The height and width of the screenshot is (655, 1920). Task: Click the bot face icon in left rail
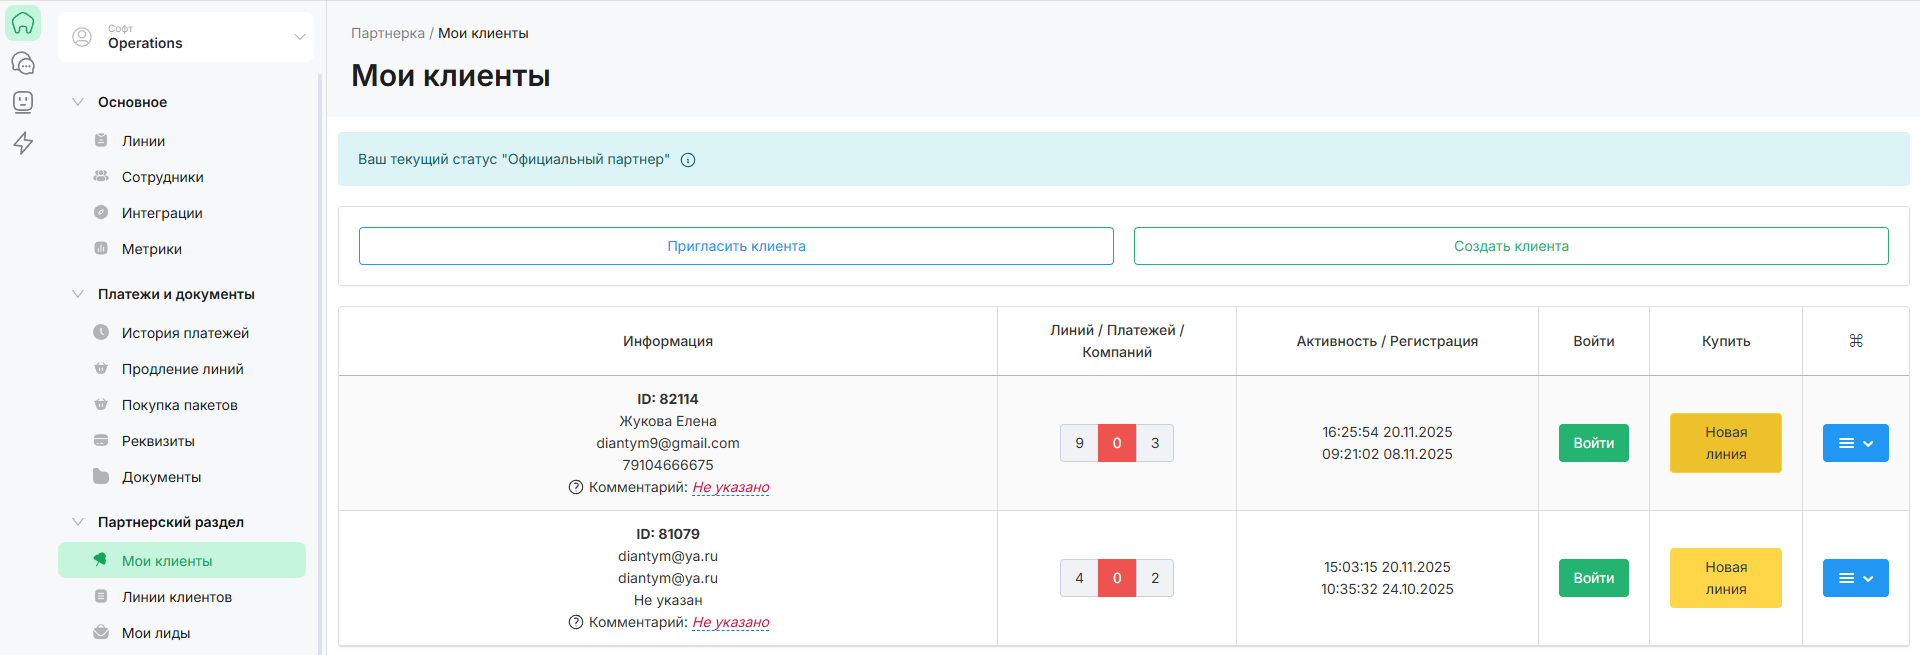(x=23, y=102)
